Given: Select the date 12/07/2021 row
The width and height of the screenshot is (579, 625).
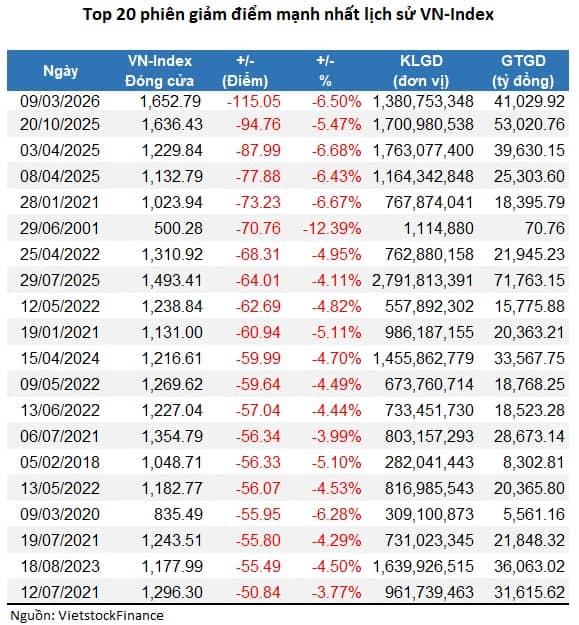Looking at the screenshot, I should [x=288, y=592].
